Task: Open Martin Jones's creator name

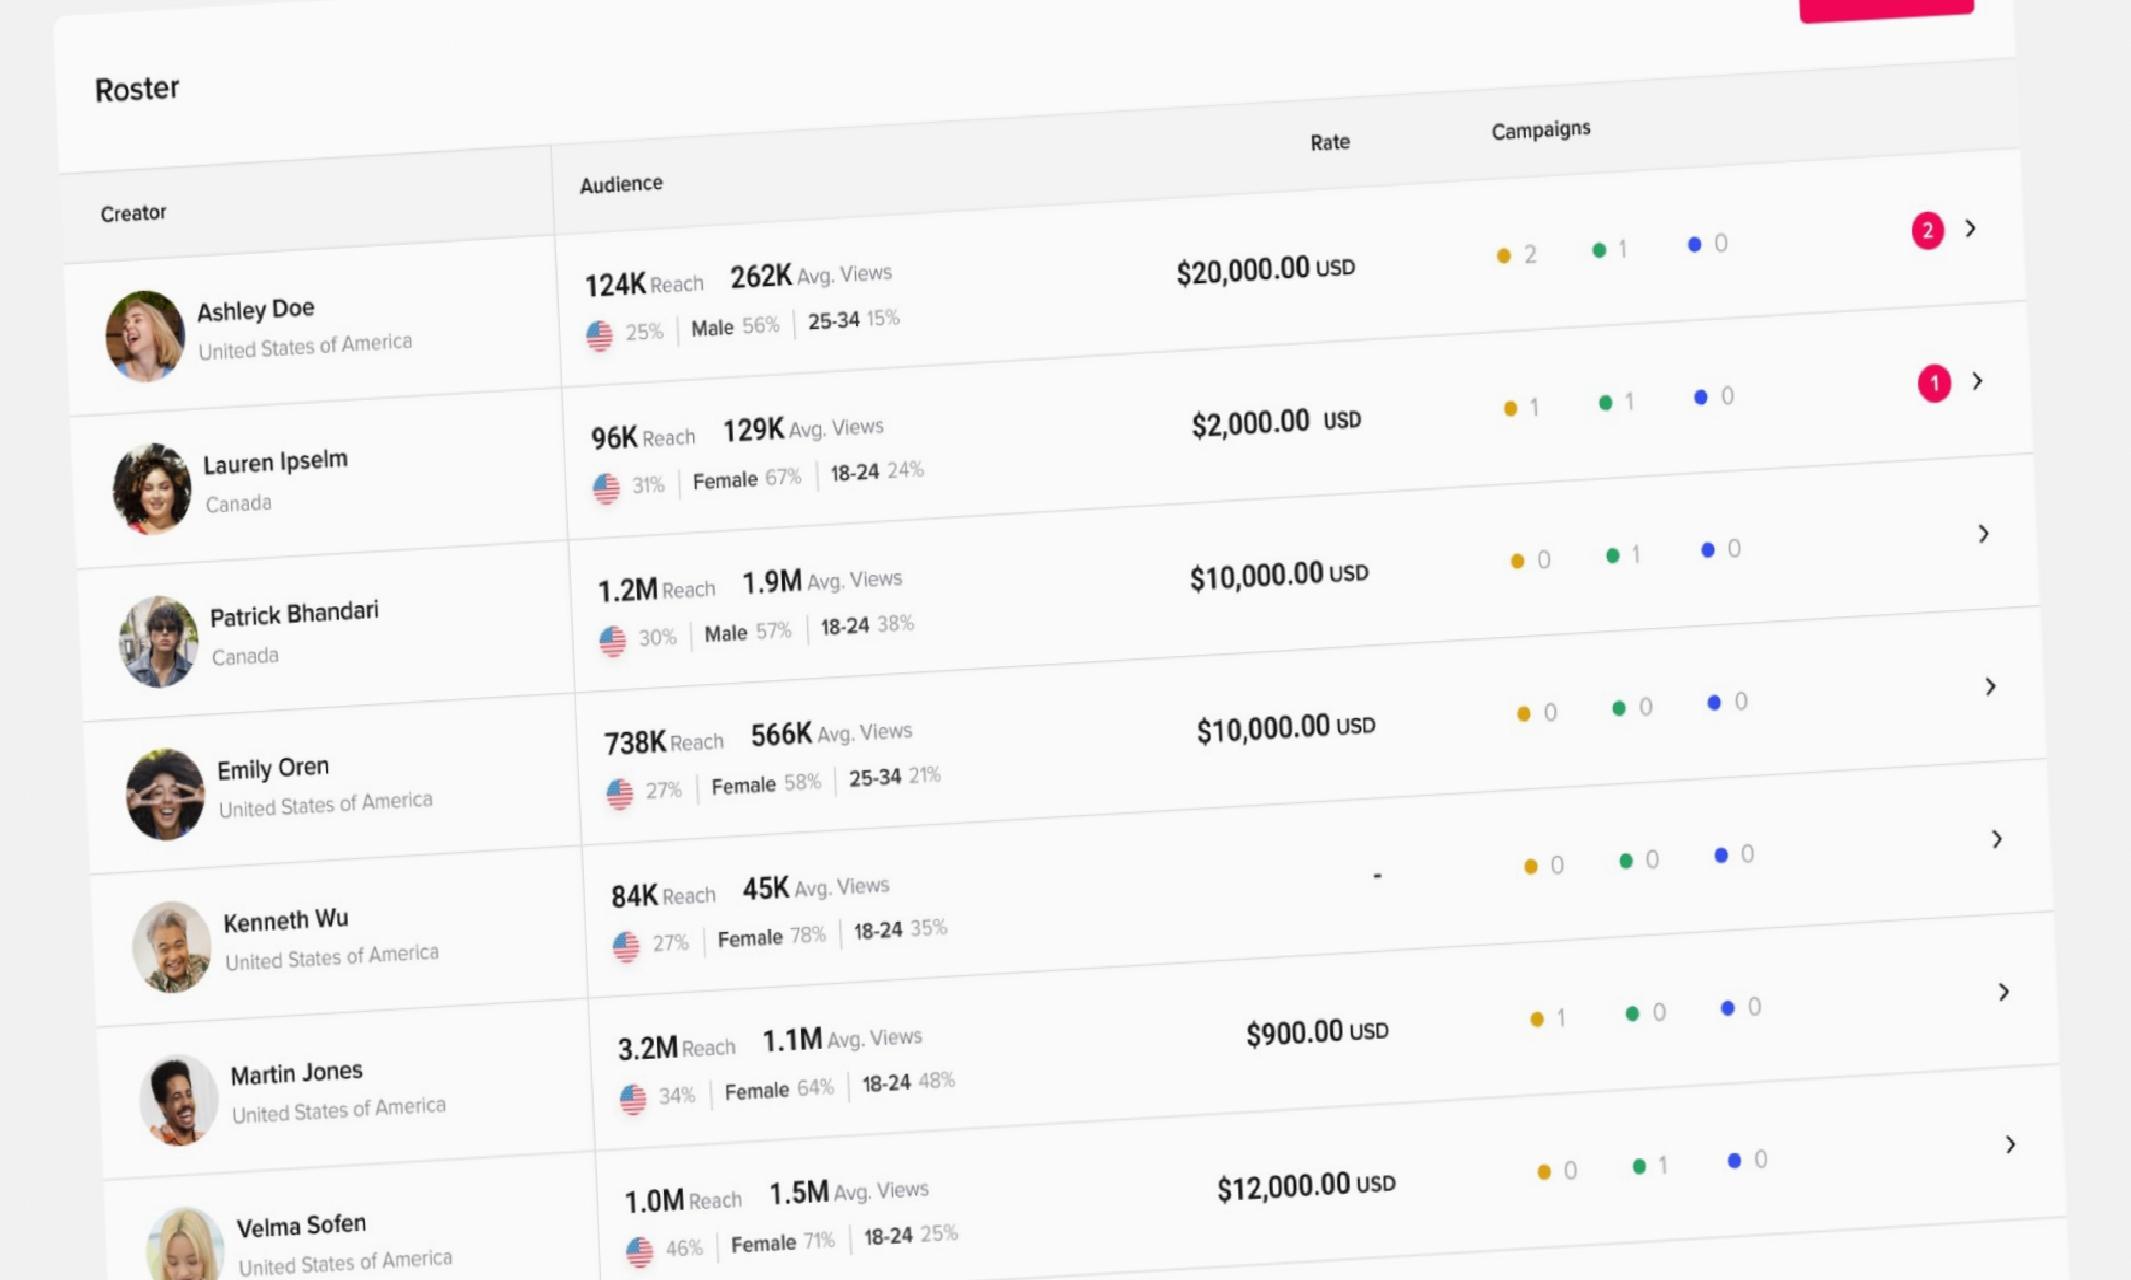Action: tap(297, 1073)
